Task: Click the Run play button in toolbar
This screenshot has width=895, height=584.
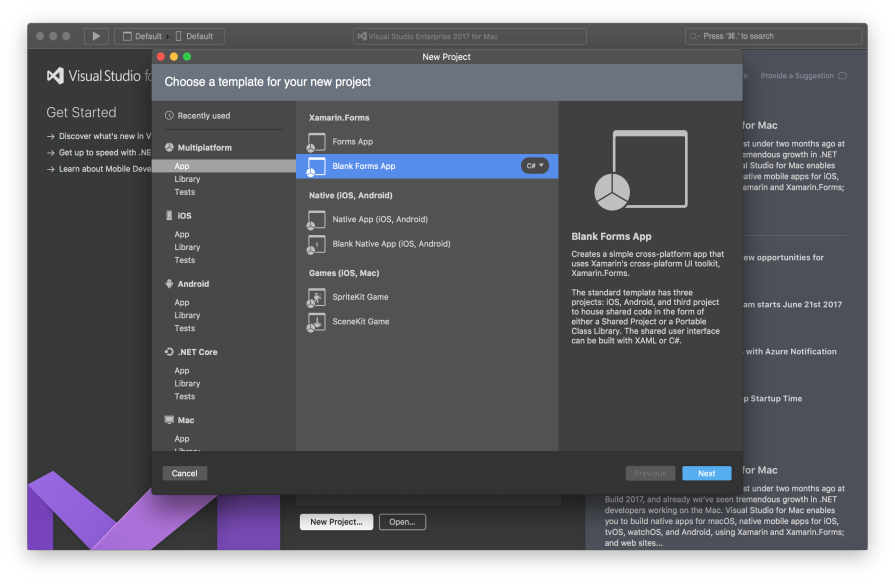Action: pos(96,36)
